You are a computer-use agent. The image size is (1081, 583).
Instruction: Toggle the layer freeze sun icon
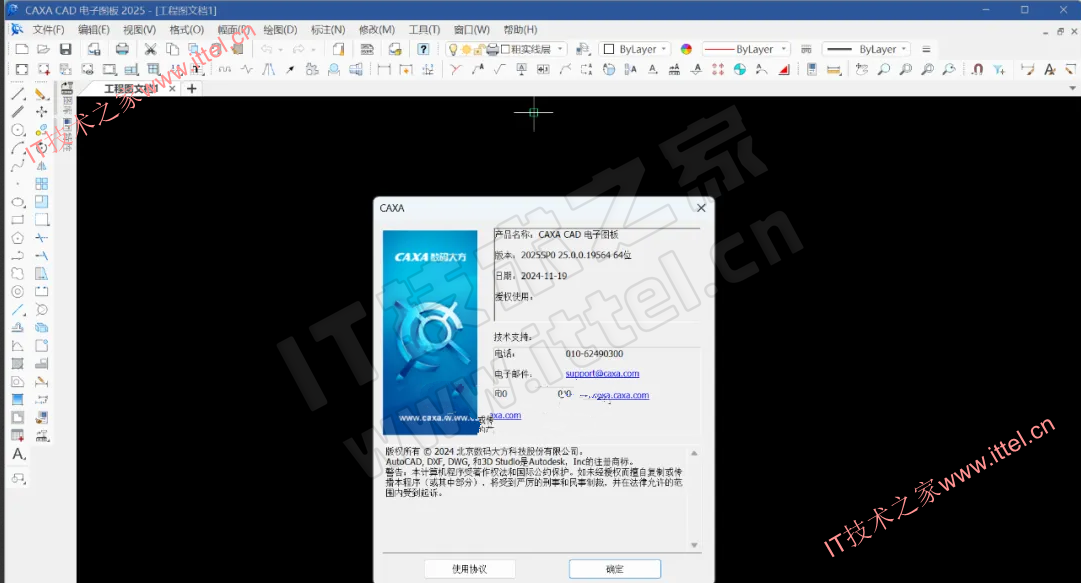pos(467,49)
